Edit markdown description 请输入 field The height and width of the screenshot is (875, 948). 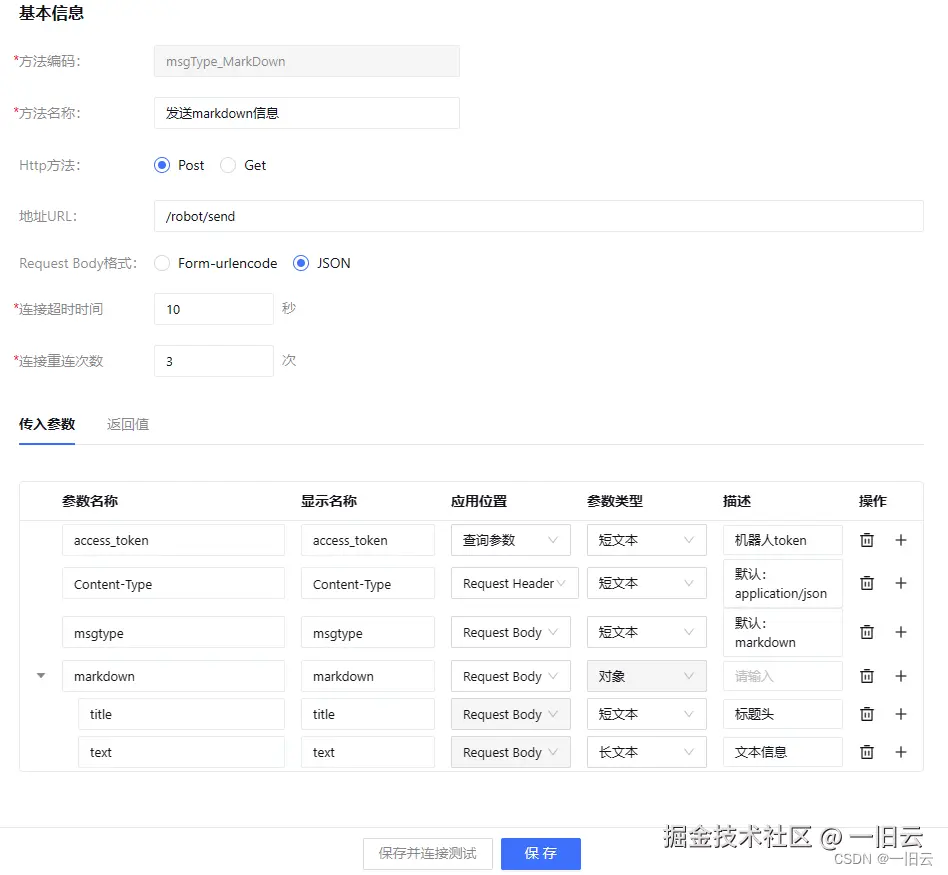(782, 676)
